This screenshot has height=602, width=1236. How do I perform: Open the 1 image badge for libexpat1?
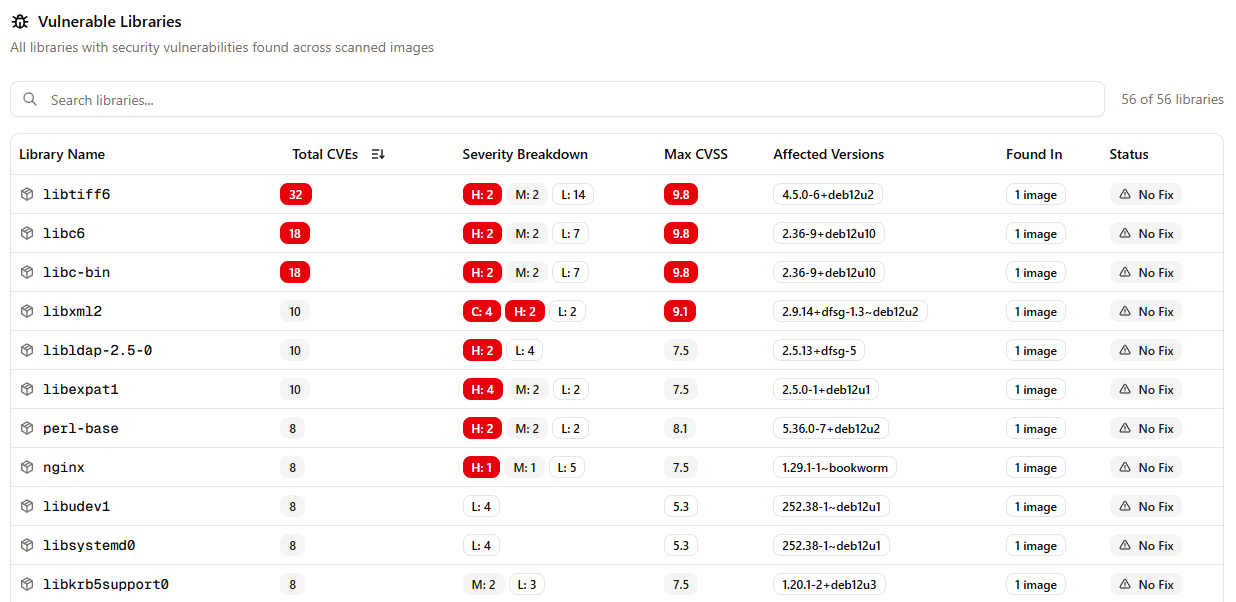click(x=1035, y=389)
